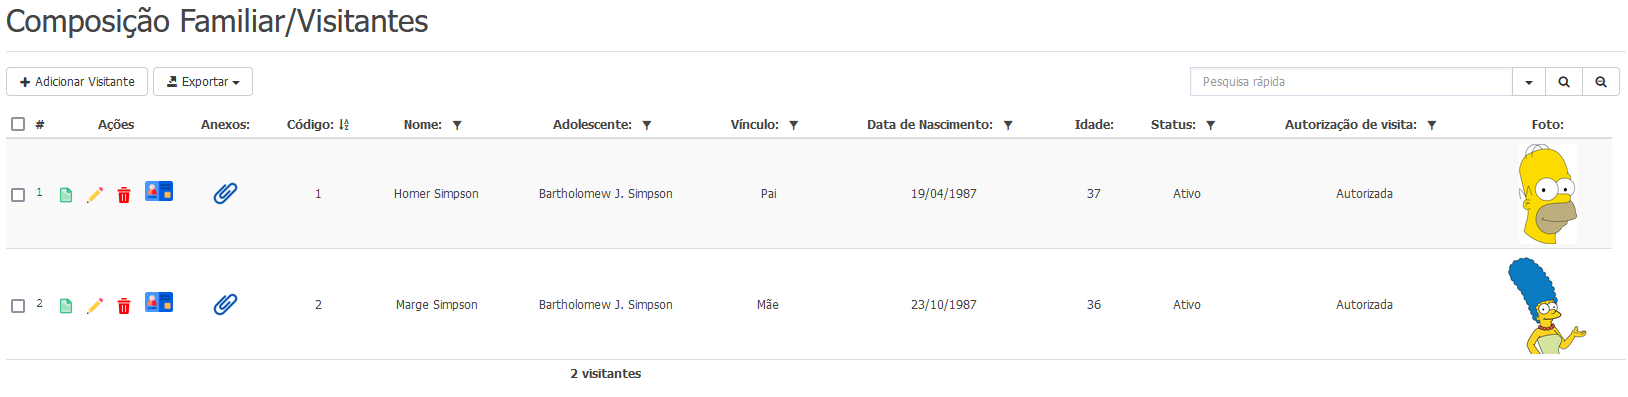Open the Autorização de visita column filter
Image resolution: width=1628 pixels, height=397 pixels.
click(1432, 125)
